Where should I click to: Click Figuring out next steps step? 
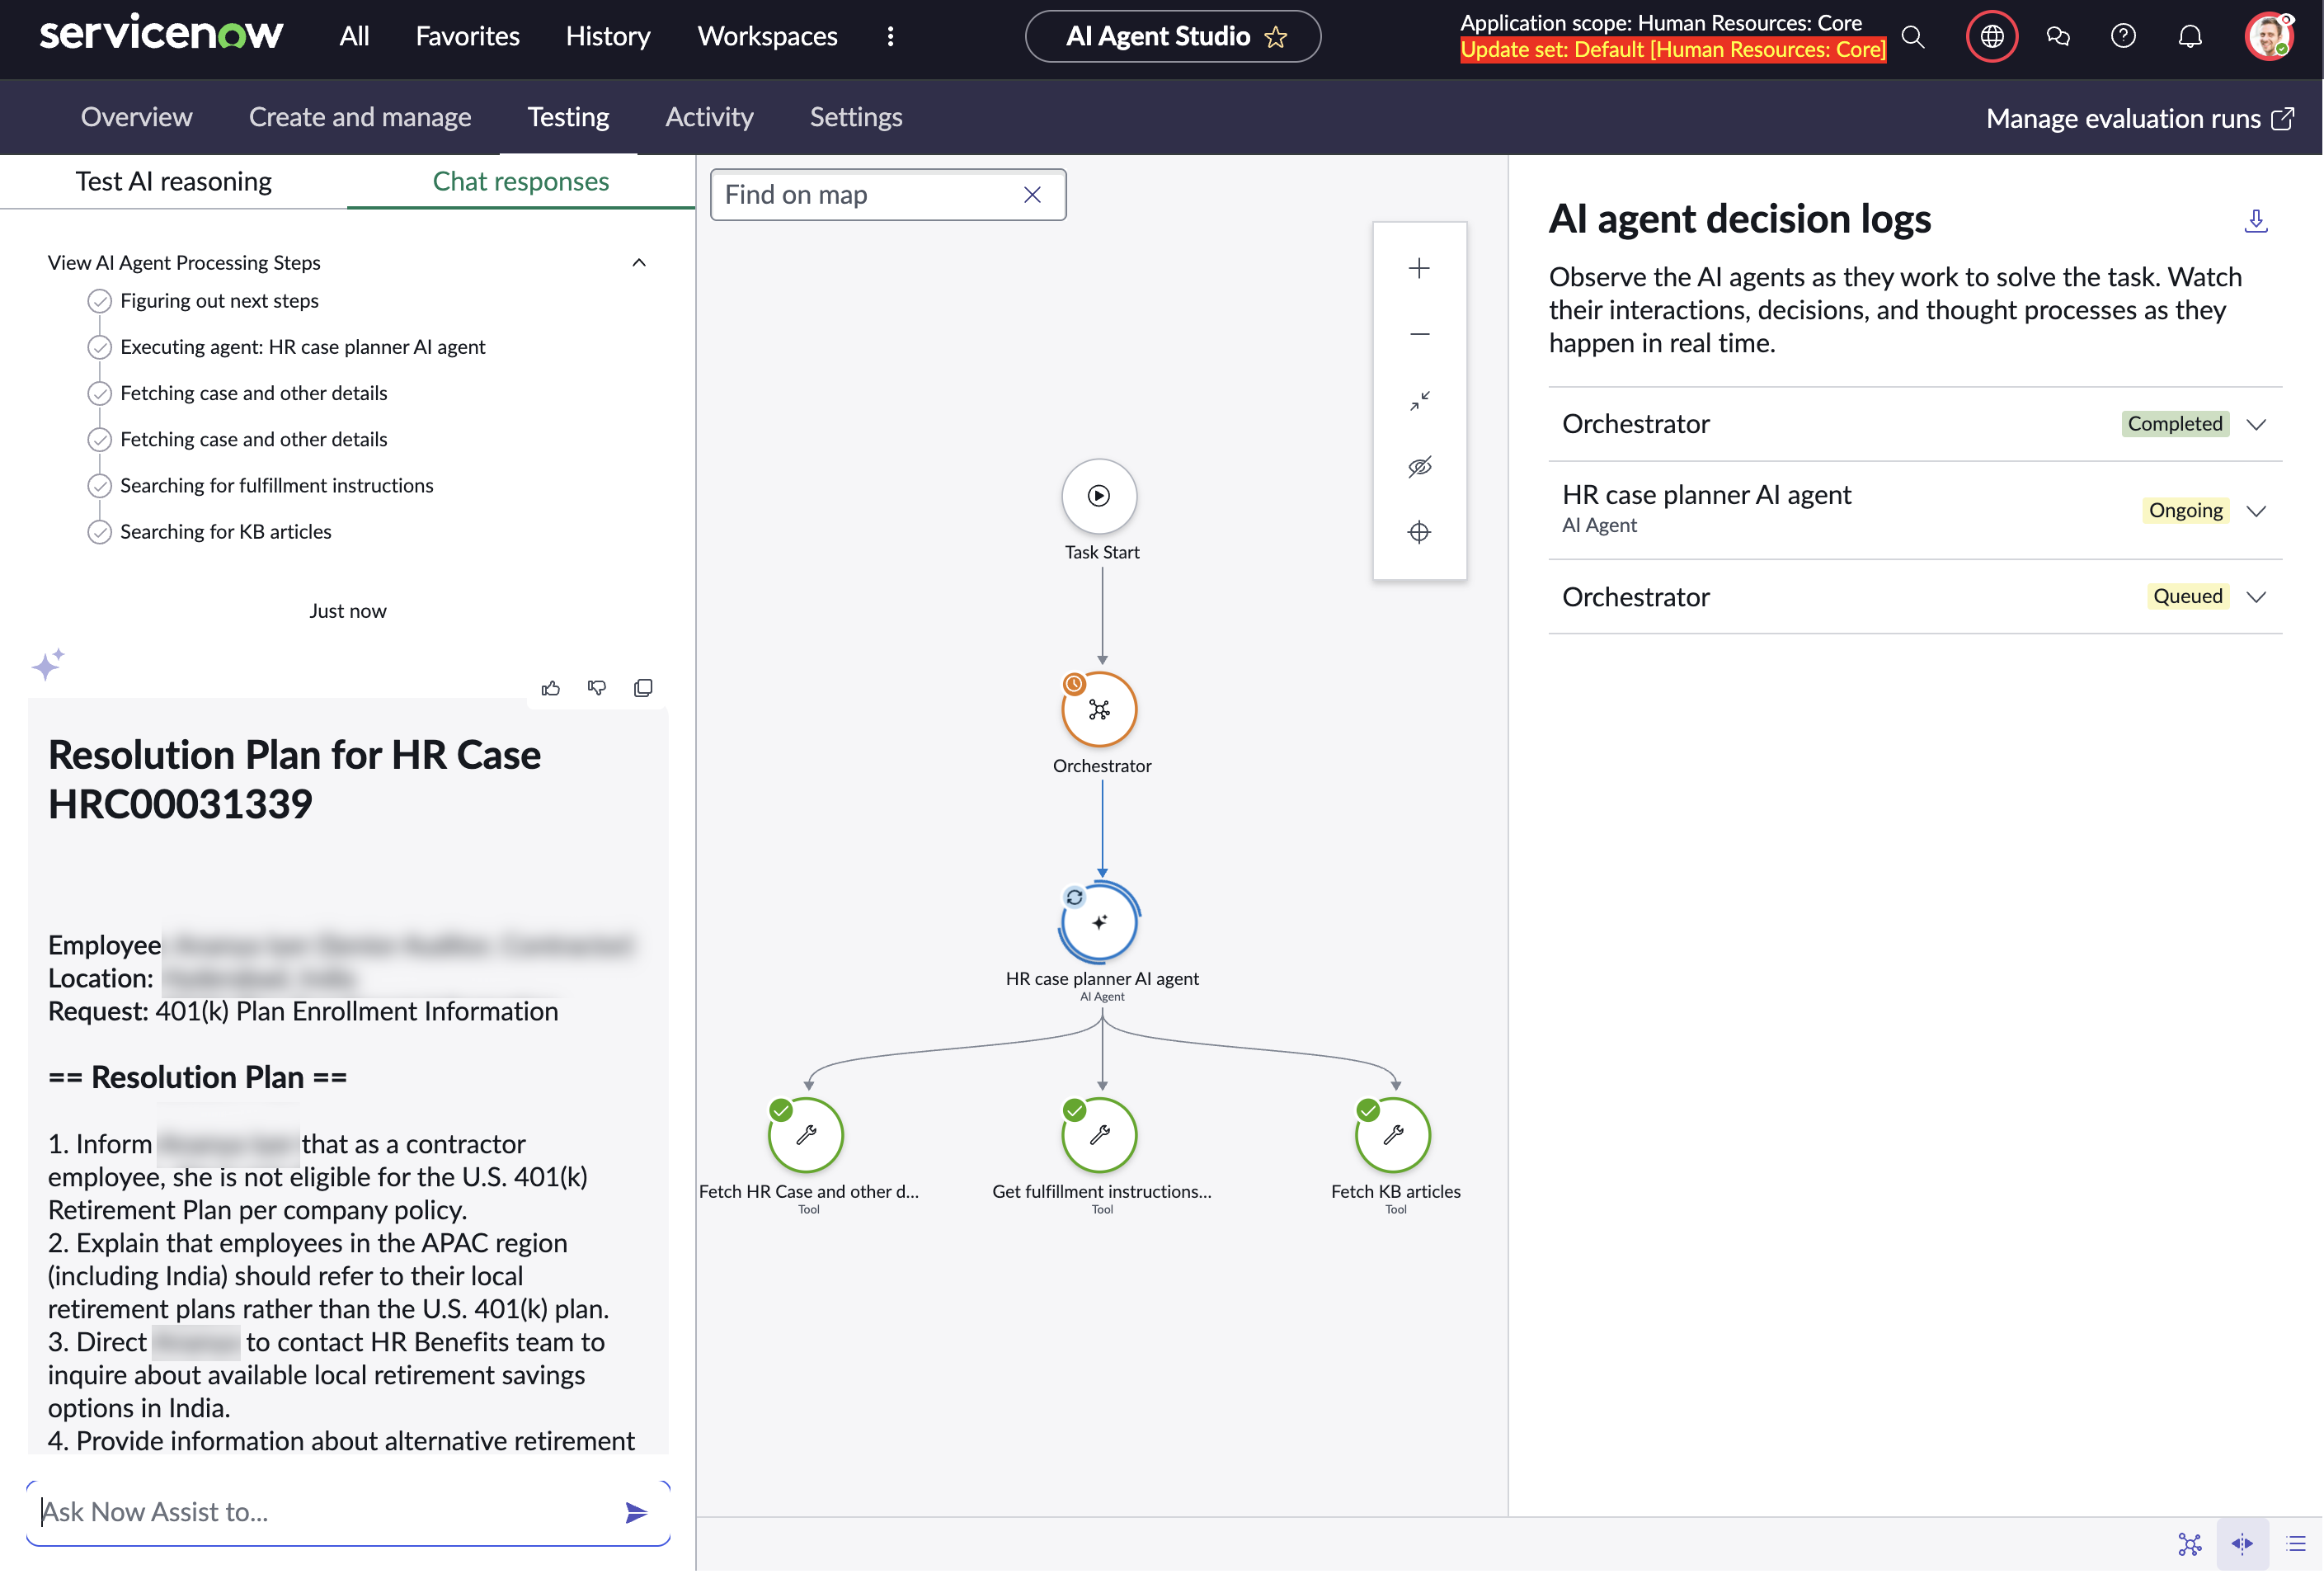click(x=219, y=301)
